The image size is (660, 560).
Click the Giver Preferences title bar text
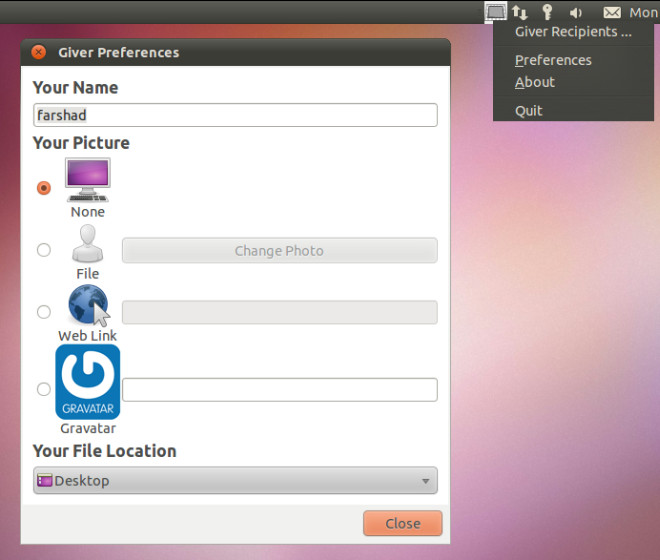(x=119, y=52)
